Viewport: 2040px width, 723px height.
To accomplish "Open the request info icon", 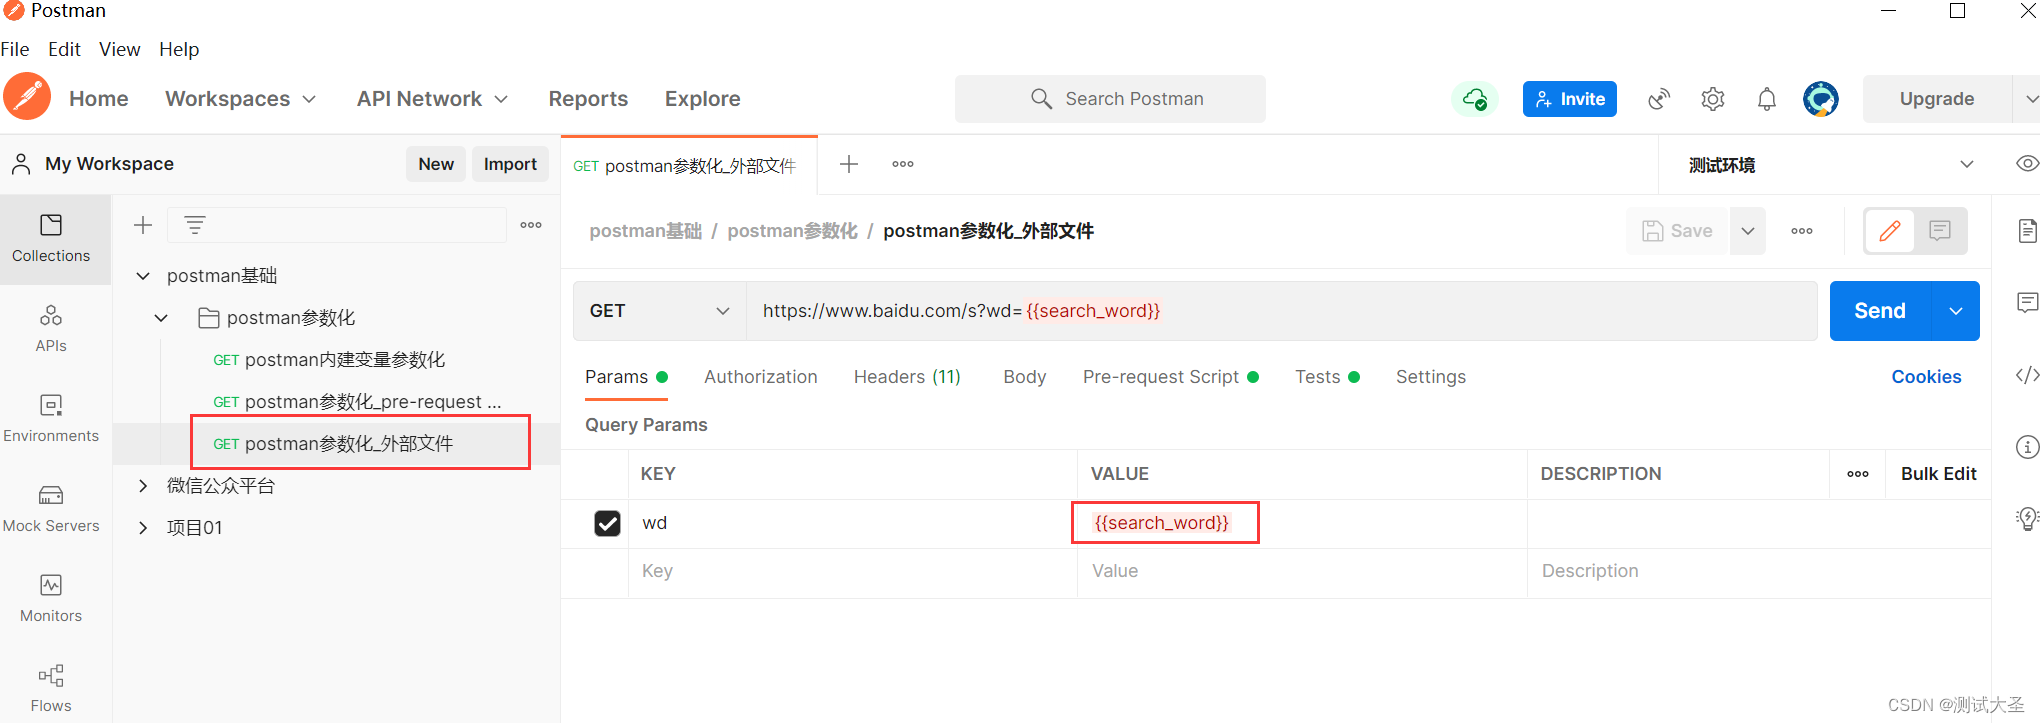I will 2027,447.
